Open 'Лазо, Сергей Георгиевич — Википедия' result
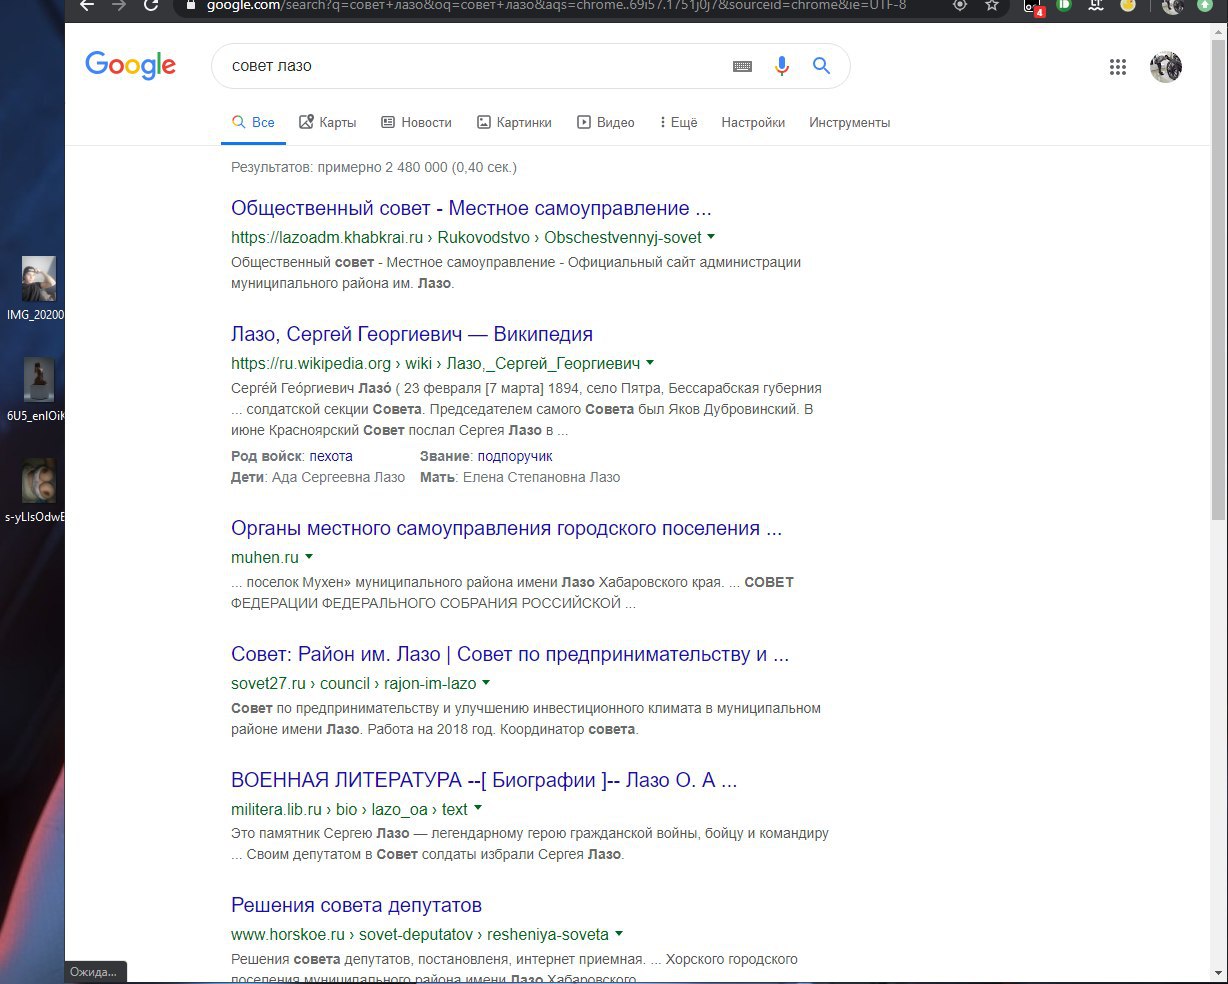The image size is (1228, 984). 412,334
